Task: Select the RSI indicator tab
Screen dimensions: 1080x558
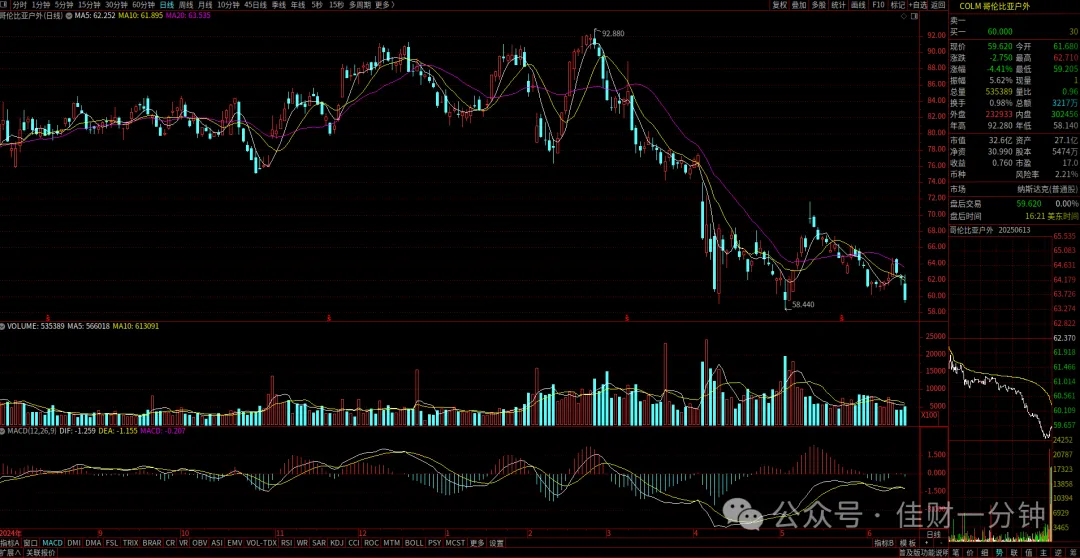Action: [x=287, y=543]
